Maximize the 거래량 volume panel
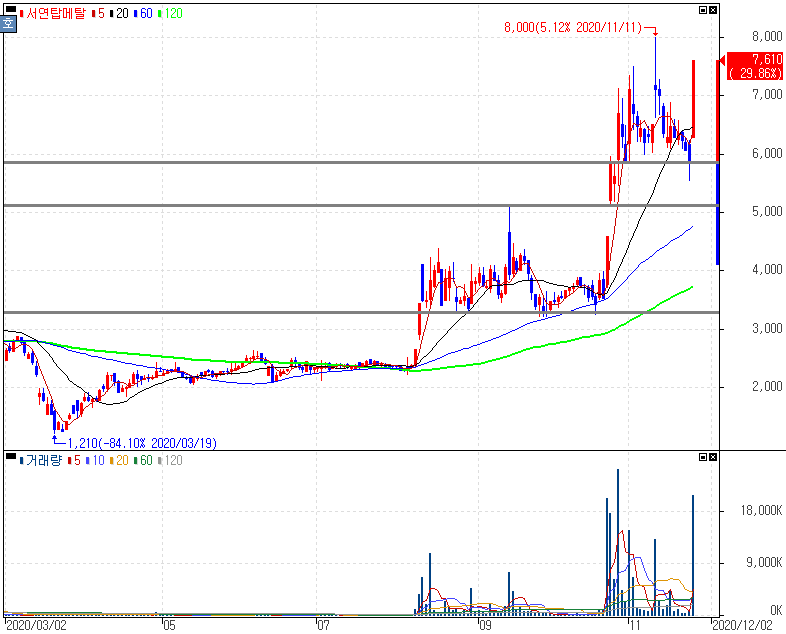Screen dimensions: 786x634 703,457
